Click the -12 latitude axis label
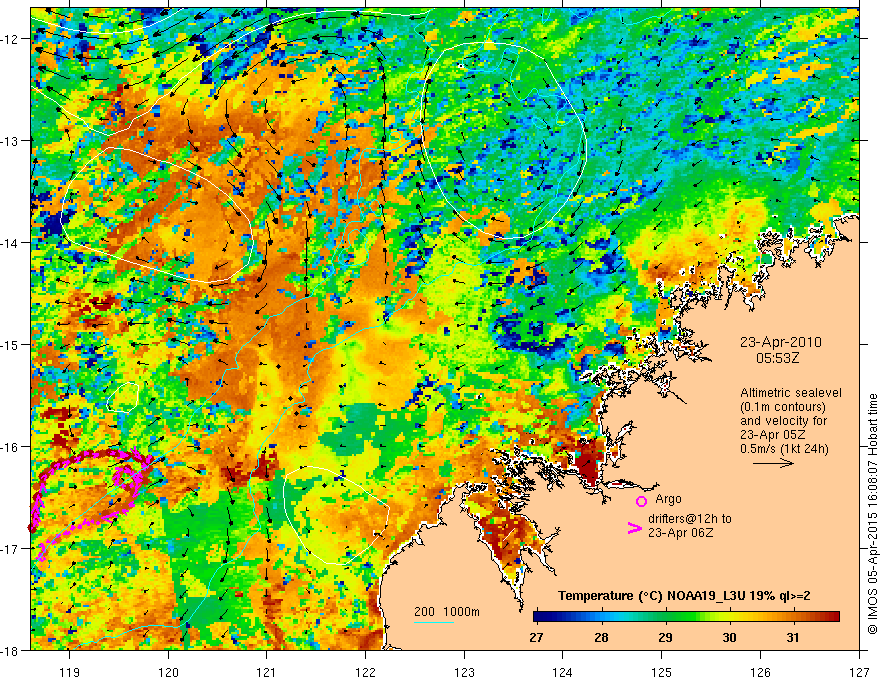 click(x=11, y=39)
